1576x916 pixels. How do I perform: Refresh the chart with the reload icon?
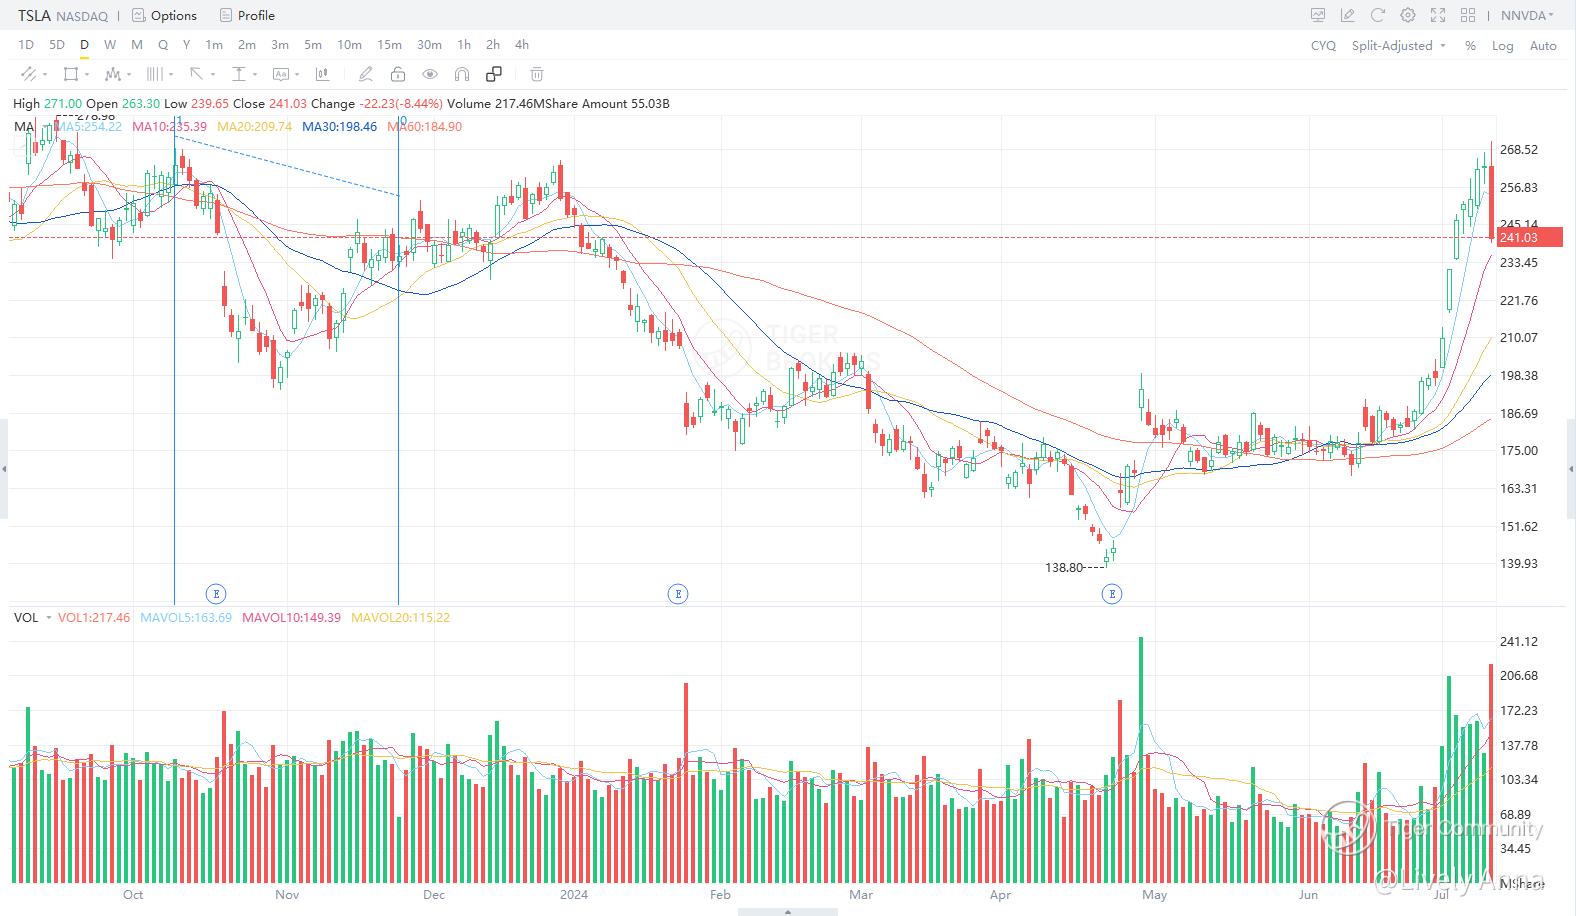(1378, 15)
